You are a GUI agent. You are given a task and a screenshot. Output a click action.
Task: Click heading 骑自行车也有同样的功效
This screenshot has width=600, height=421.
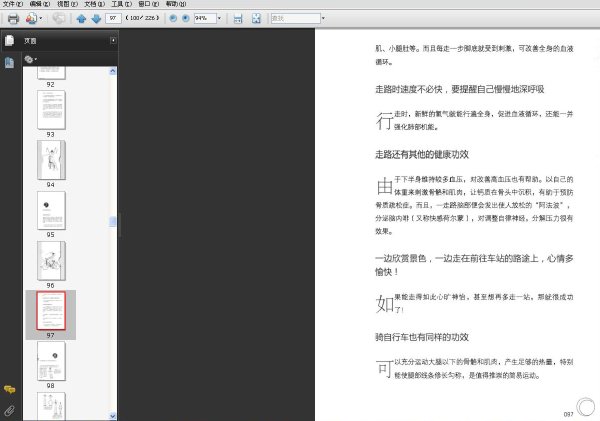pos(422,337)
